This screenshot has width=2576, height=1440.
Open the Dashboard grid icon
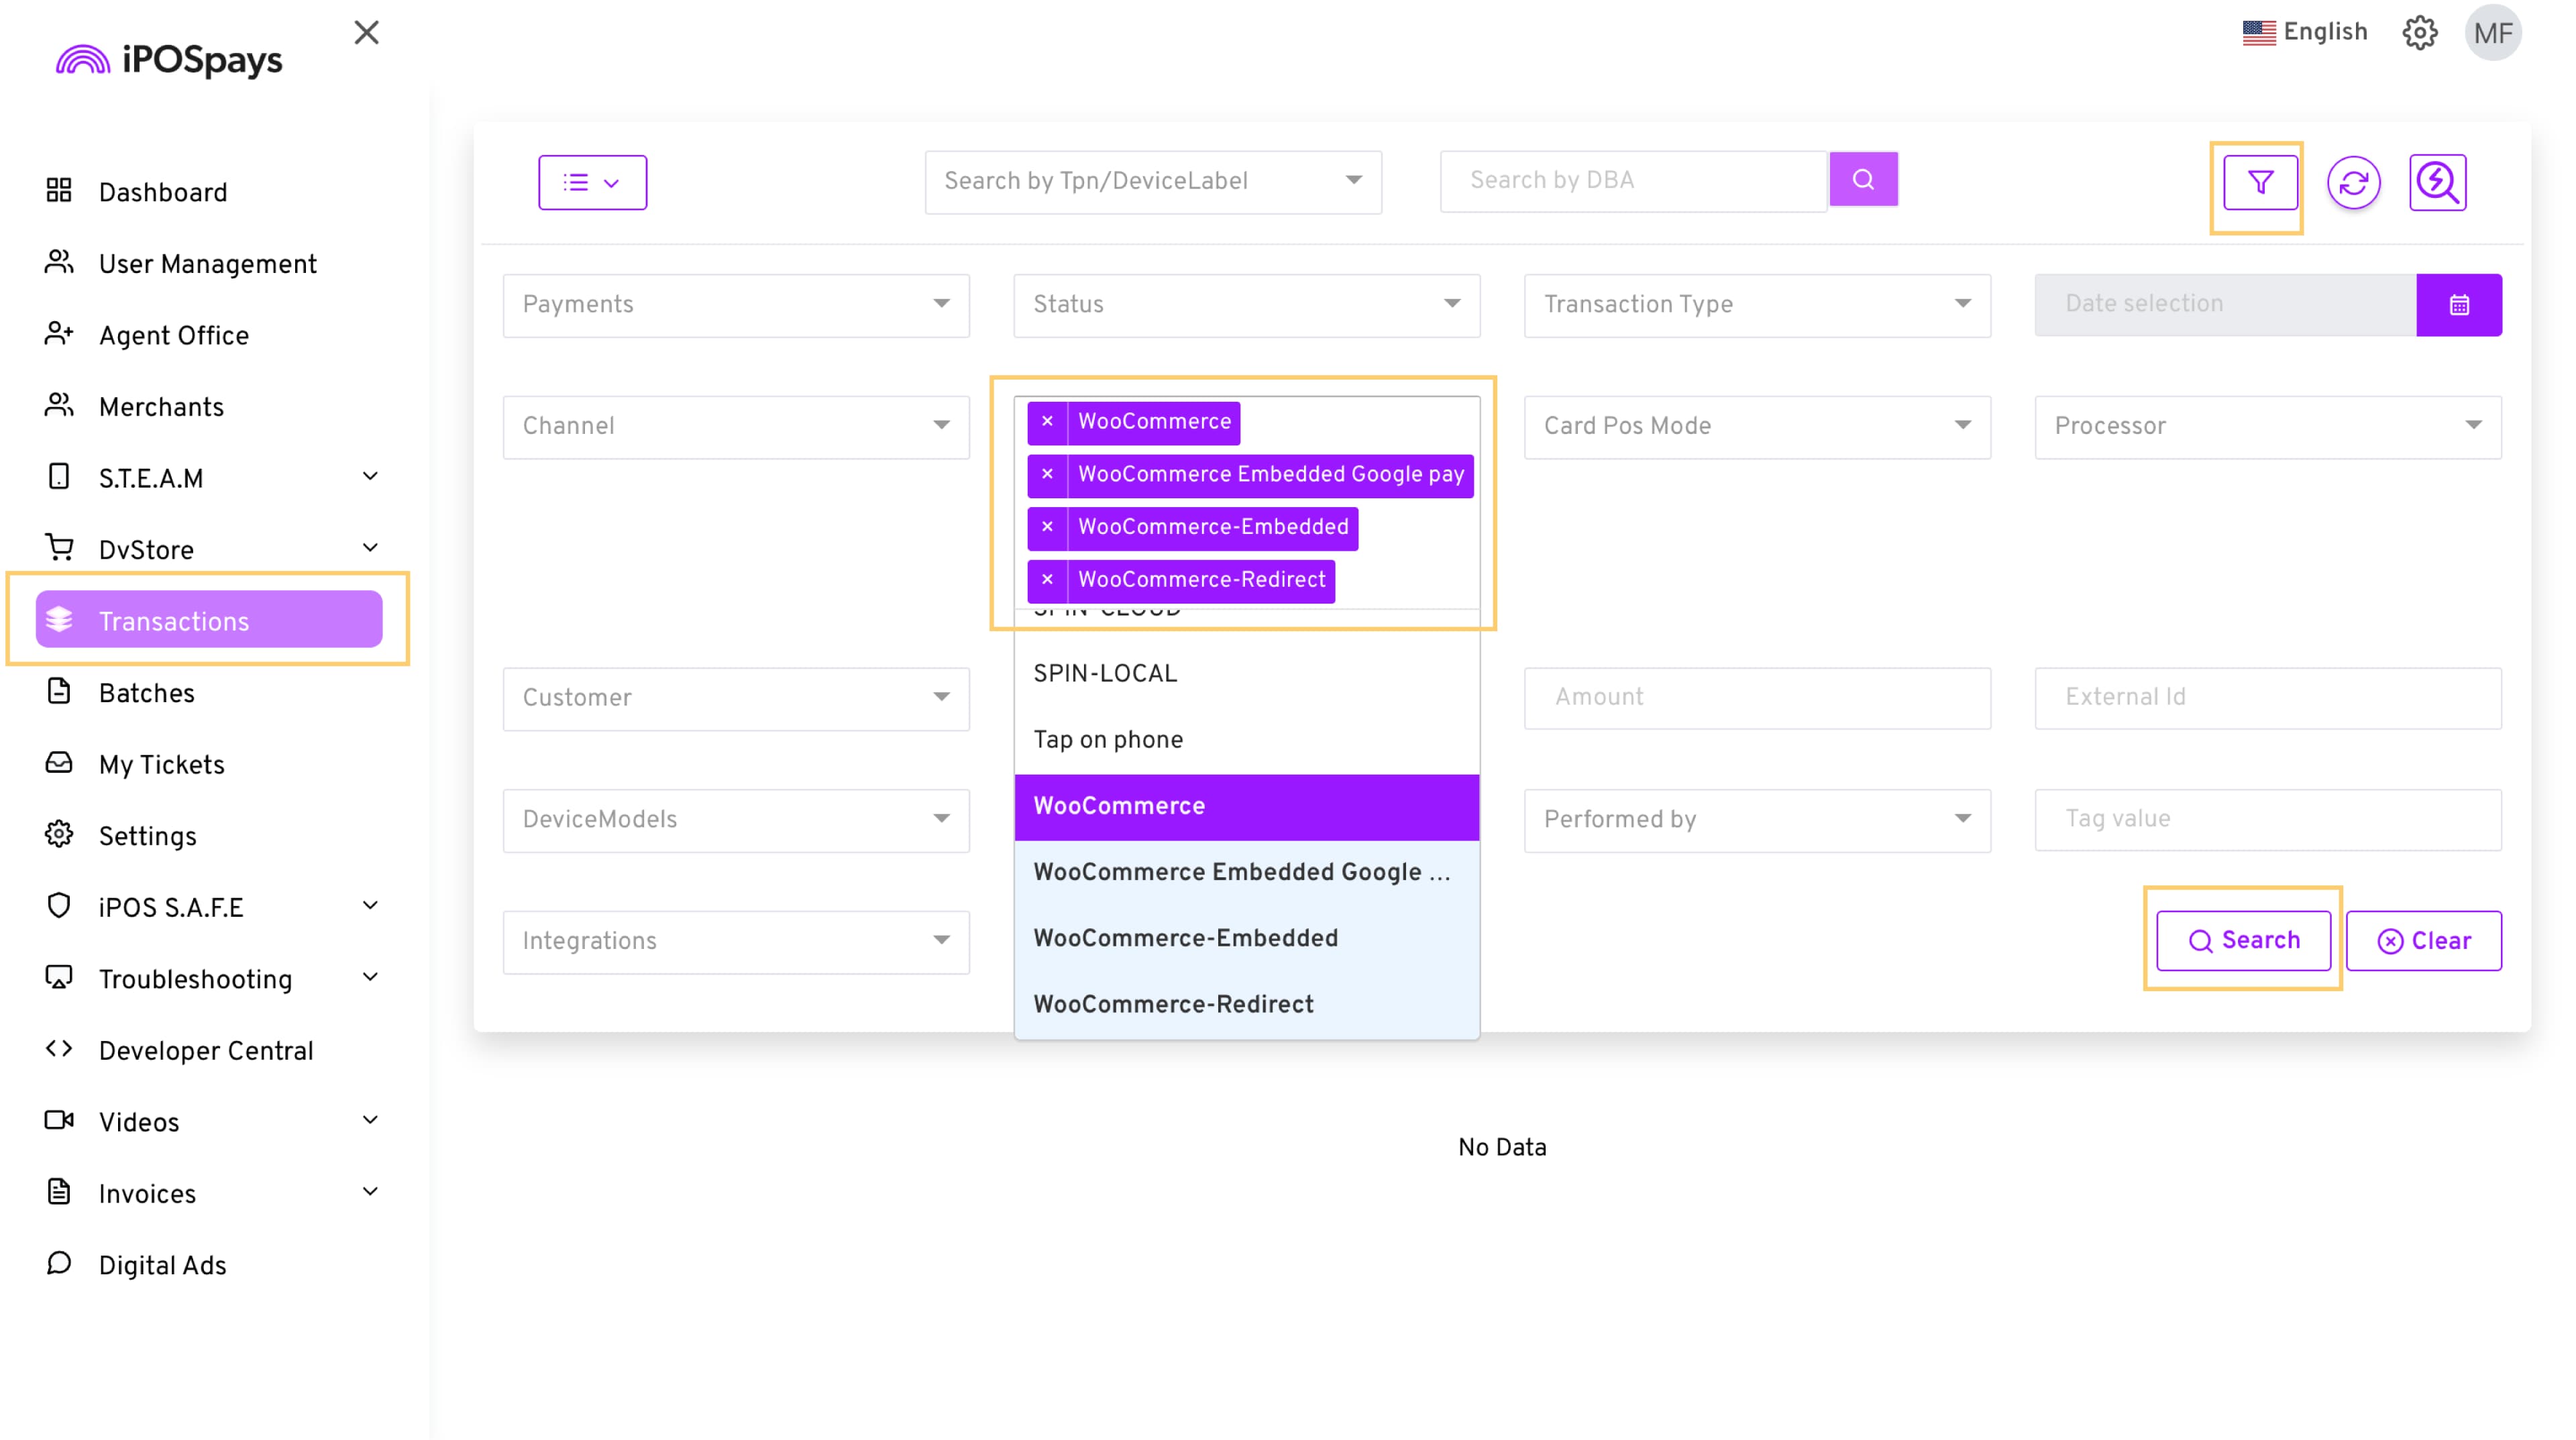pos(59,191)
